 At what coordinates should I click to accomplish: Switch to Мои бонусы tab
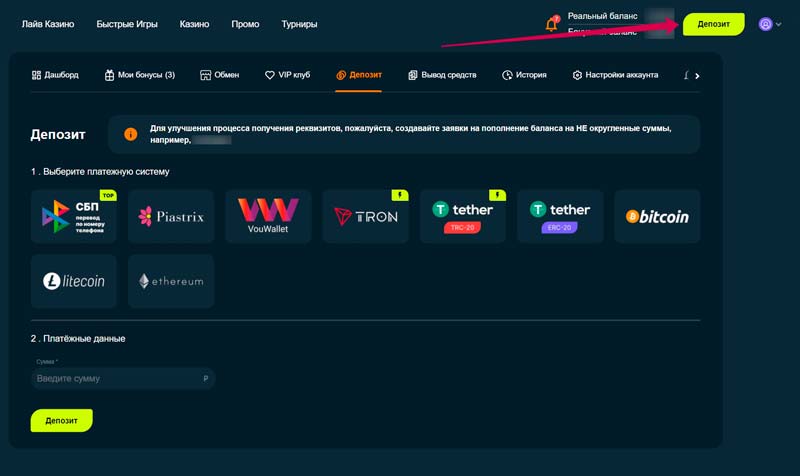click(x=139, y=75)
